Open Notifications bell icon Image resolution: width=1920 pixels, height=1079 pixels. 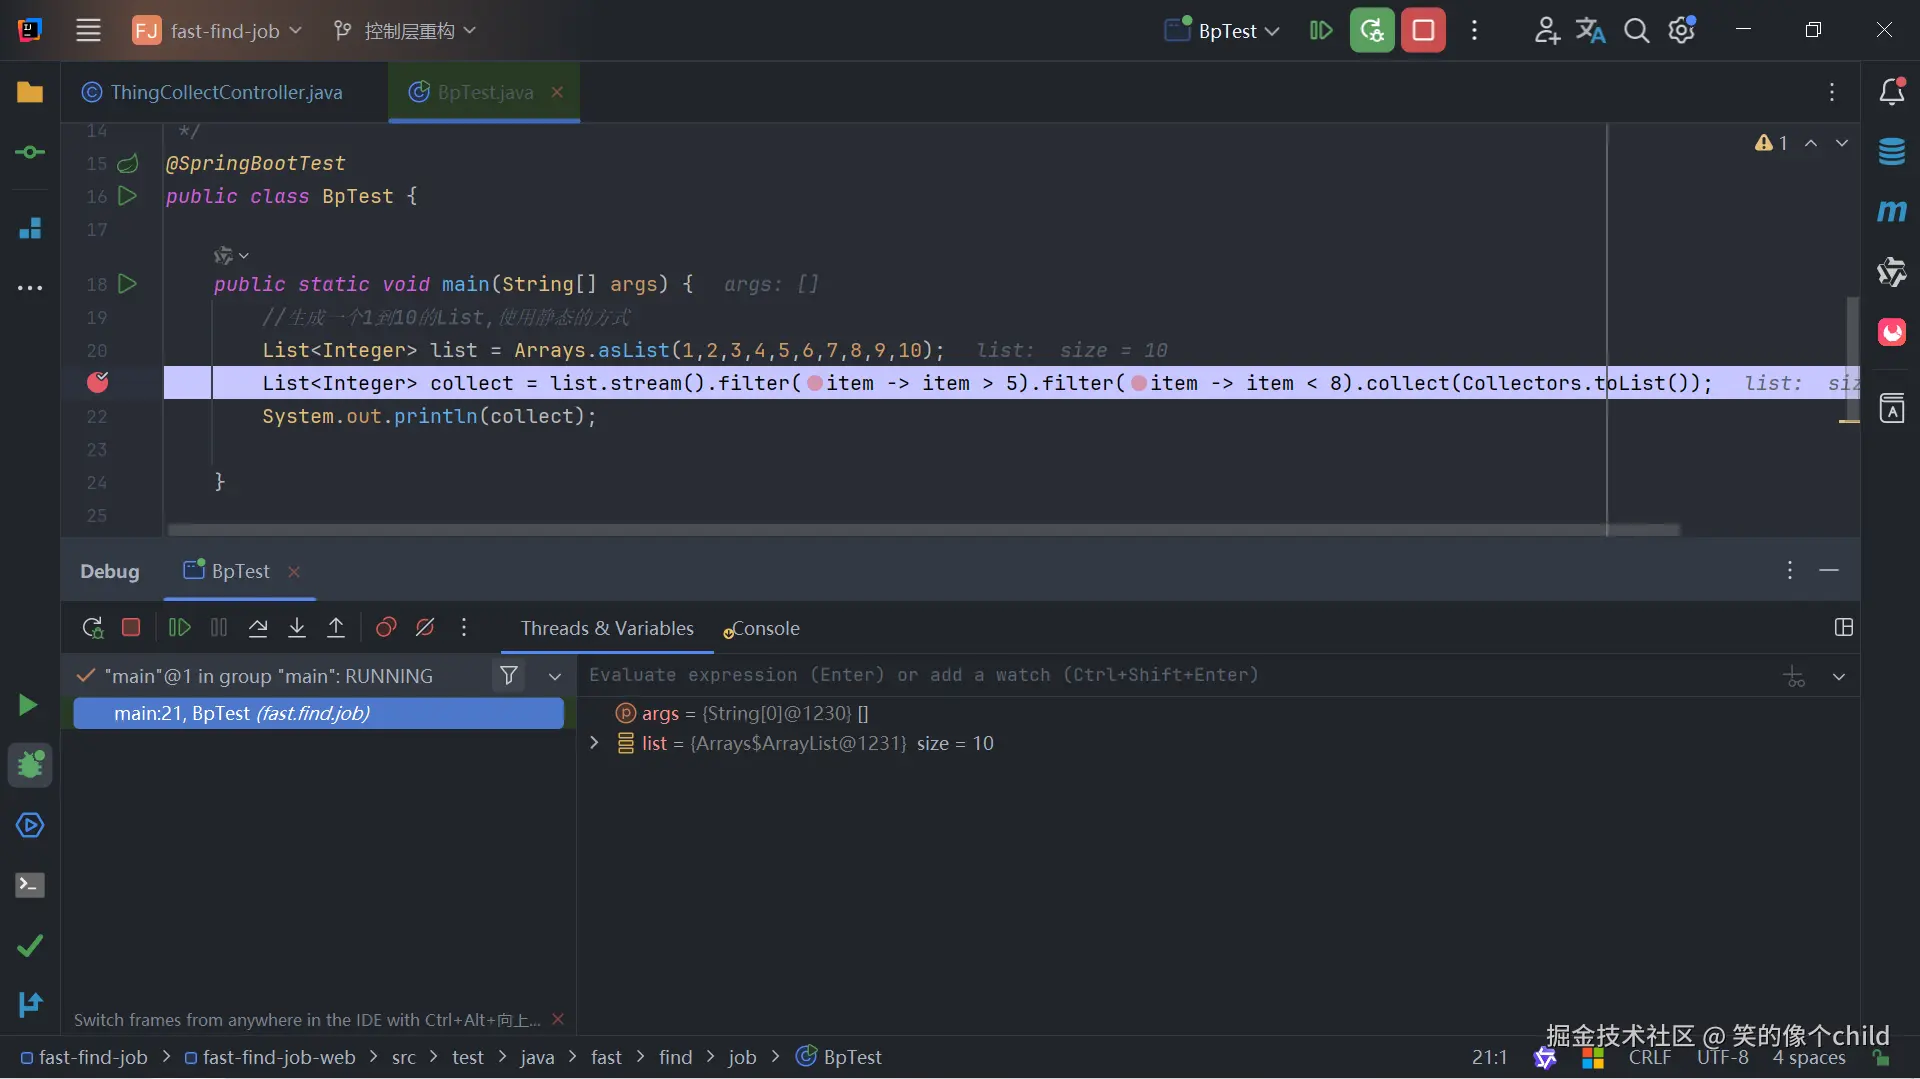point(1891,92)
